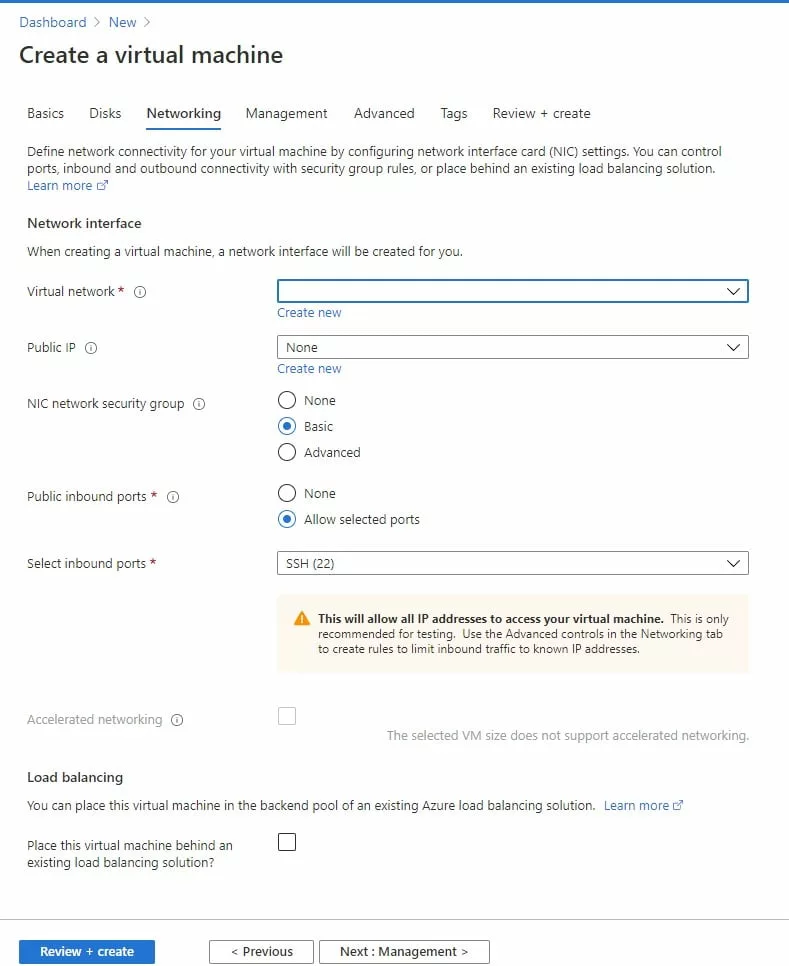Click NIC network security group info icon

point(199,404)
